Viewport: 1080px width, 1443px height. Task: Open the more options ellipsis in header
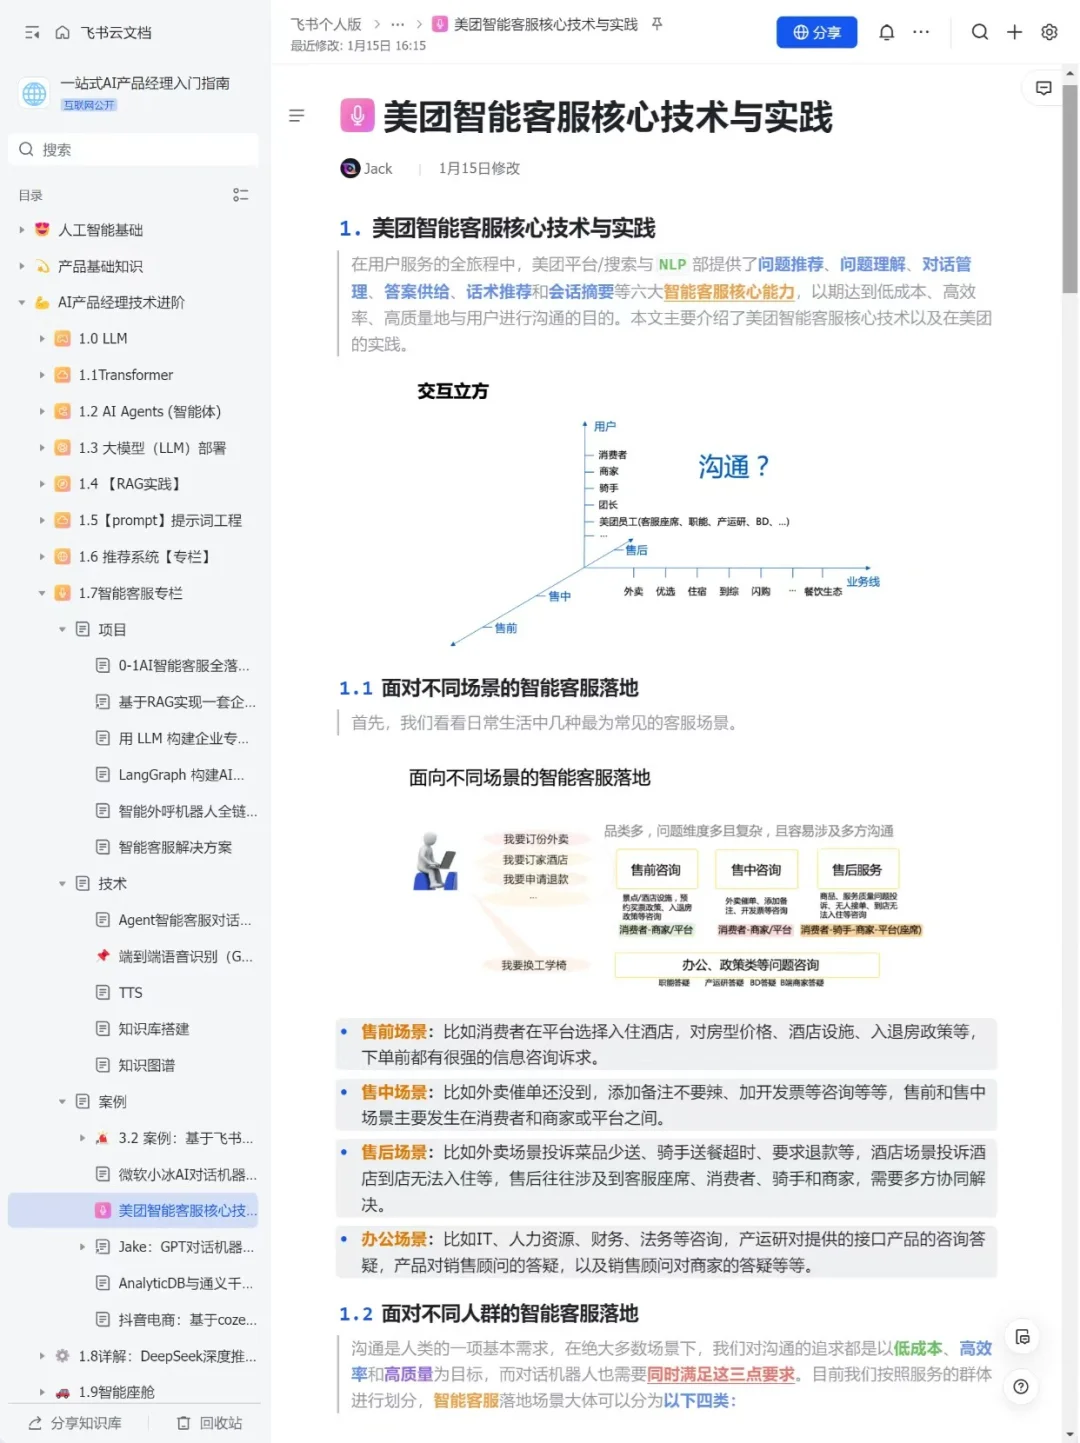coord(921,32)
